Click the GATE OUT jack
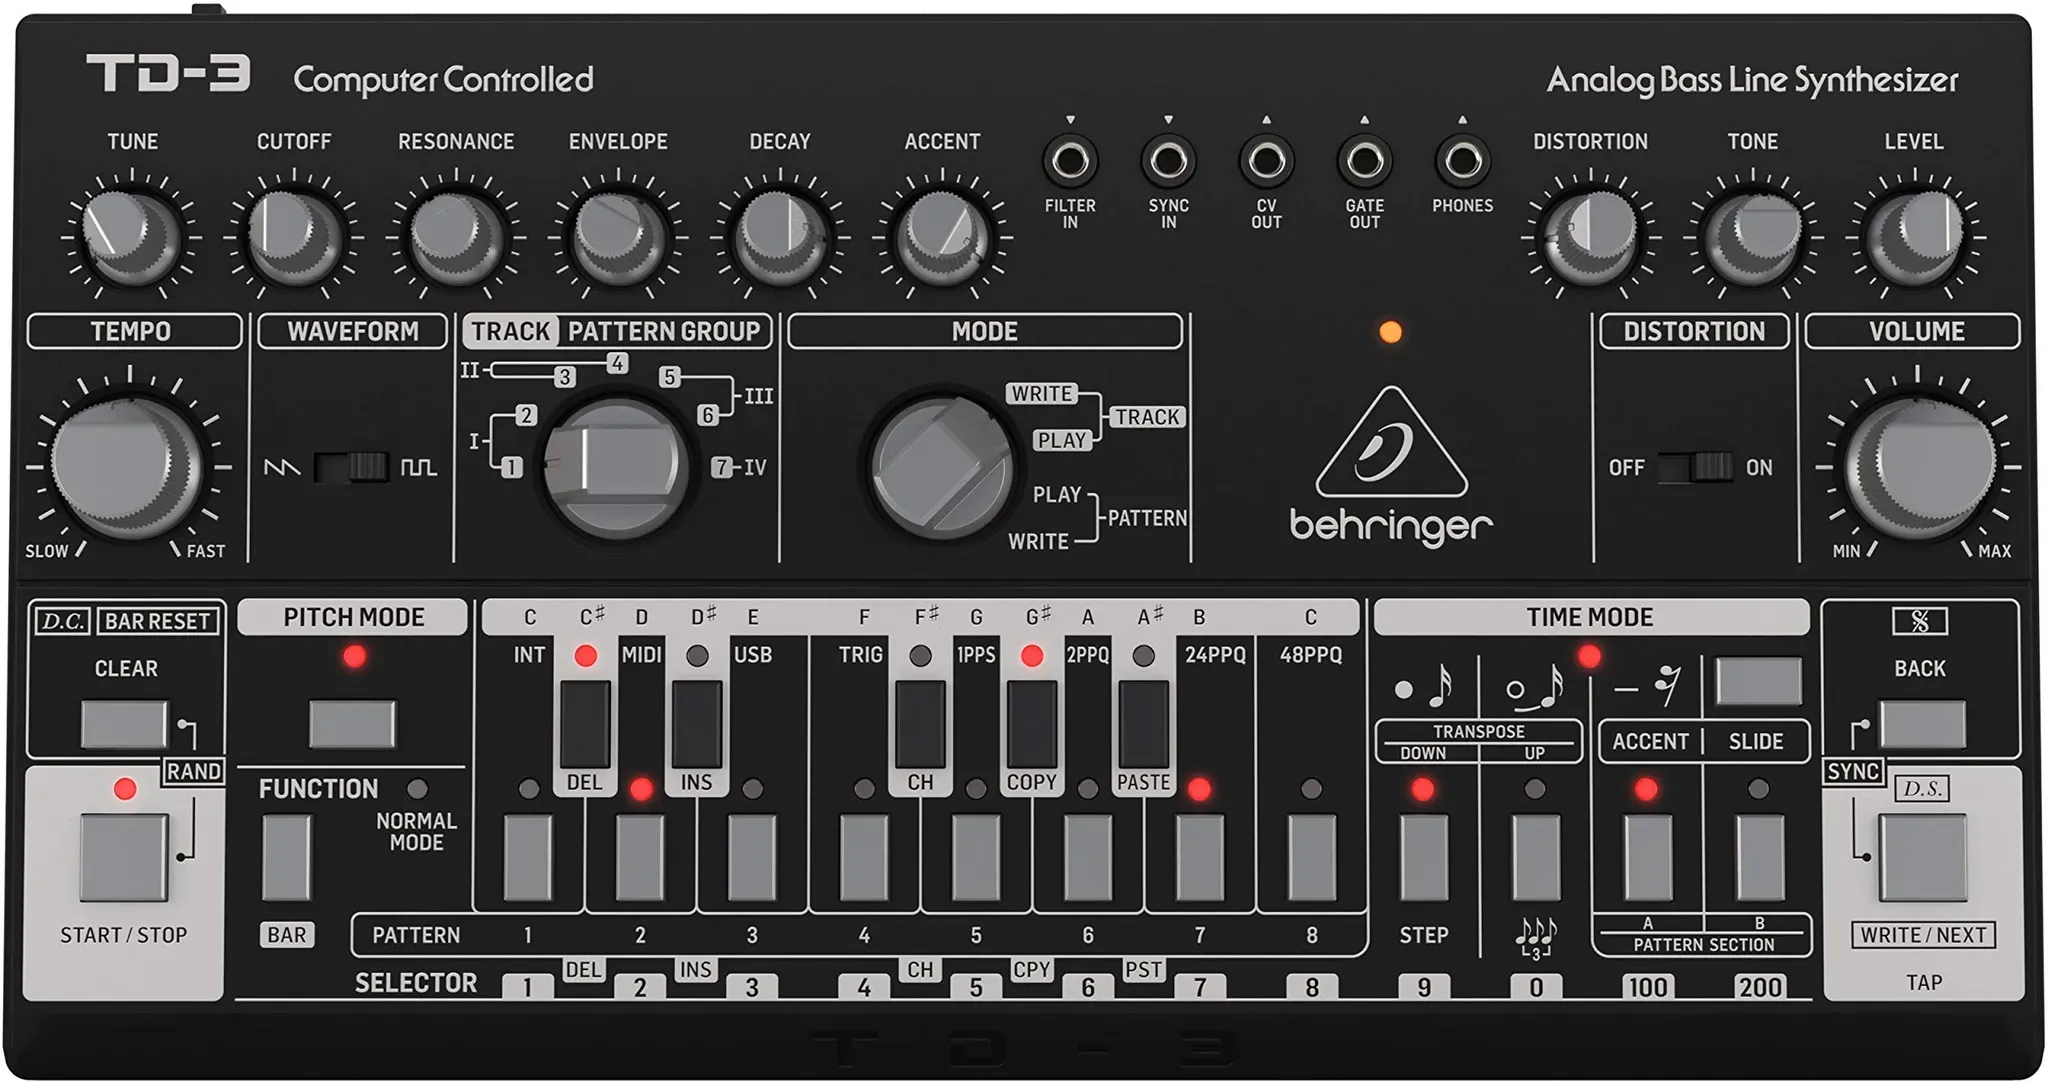This screenshot has width=2048, height=1082. point(1364,160)
